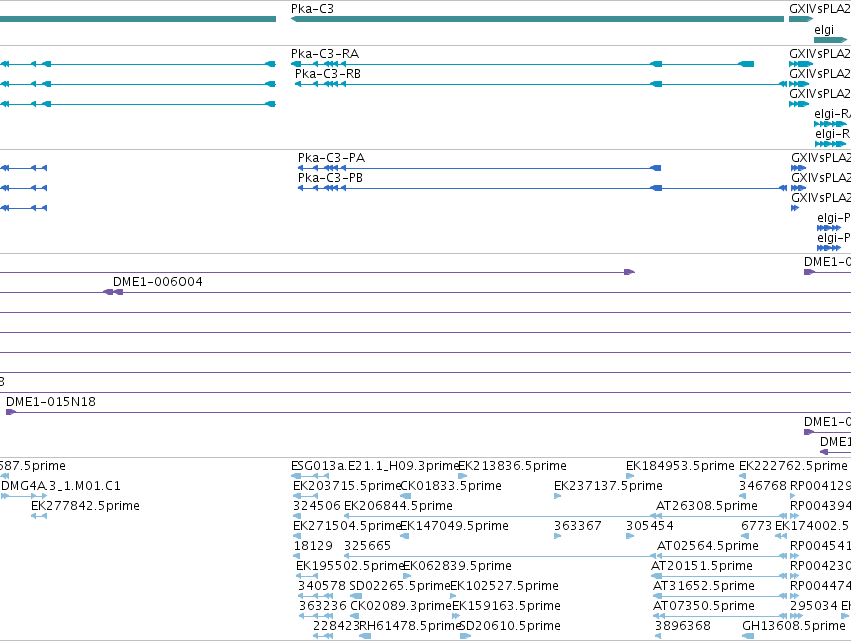The height and width of the screenshot is (641, 851).
Task: Click the elgi gene label
Action: tap(824, 30)
